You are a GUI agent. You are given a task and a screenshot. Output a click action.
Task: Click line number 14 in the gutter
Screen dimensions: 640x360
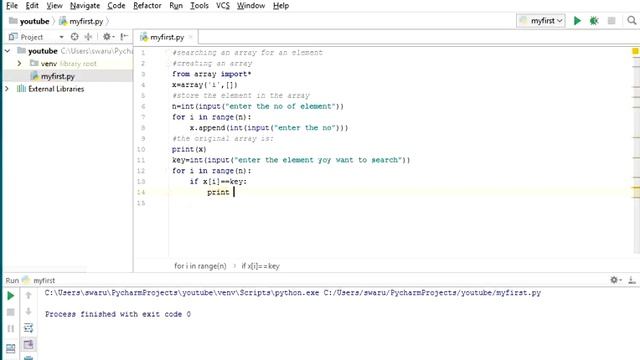click(141, 192)
